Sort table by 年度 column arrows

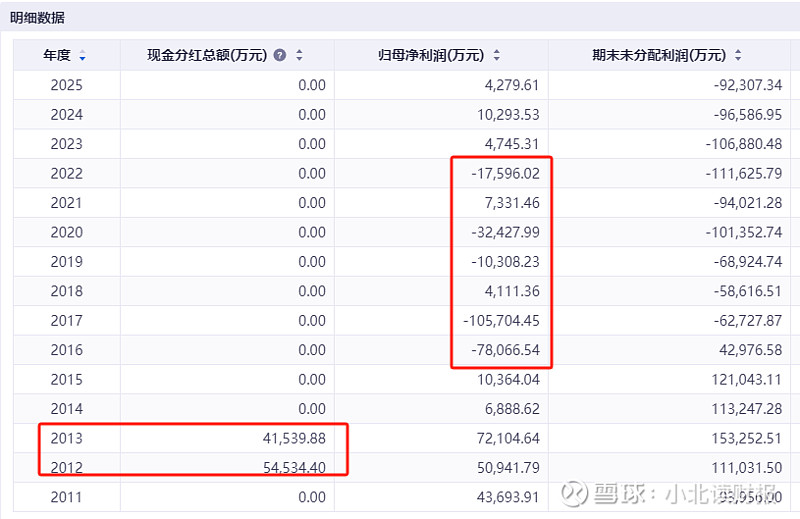[x=83, y=56]
